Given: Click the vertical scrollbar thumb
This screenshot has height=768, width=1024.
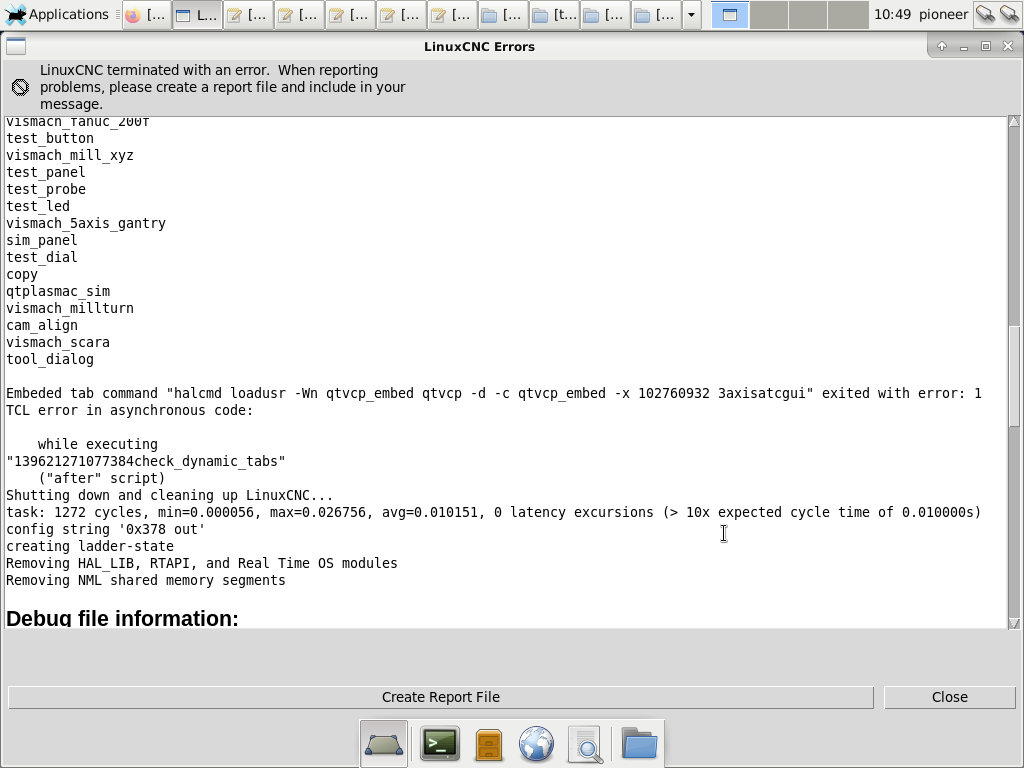Looking at the screenshot, I should click(x=1014, y=375).
